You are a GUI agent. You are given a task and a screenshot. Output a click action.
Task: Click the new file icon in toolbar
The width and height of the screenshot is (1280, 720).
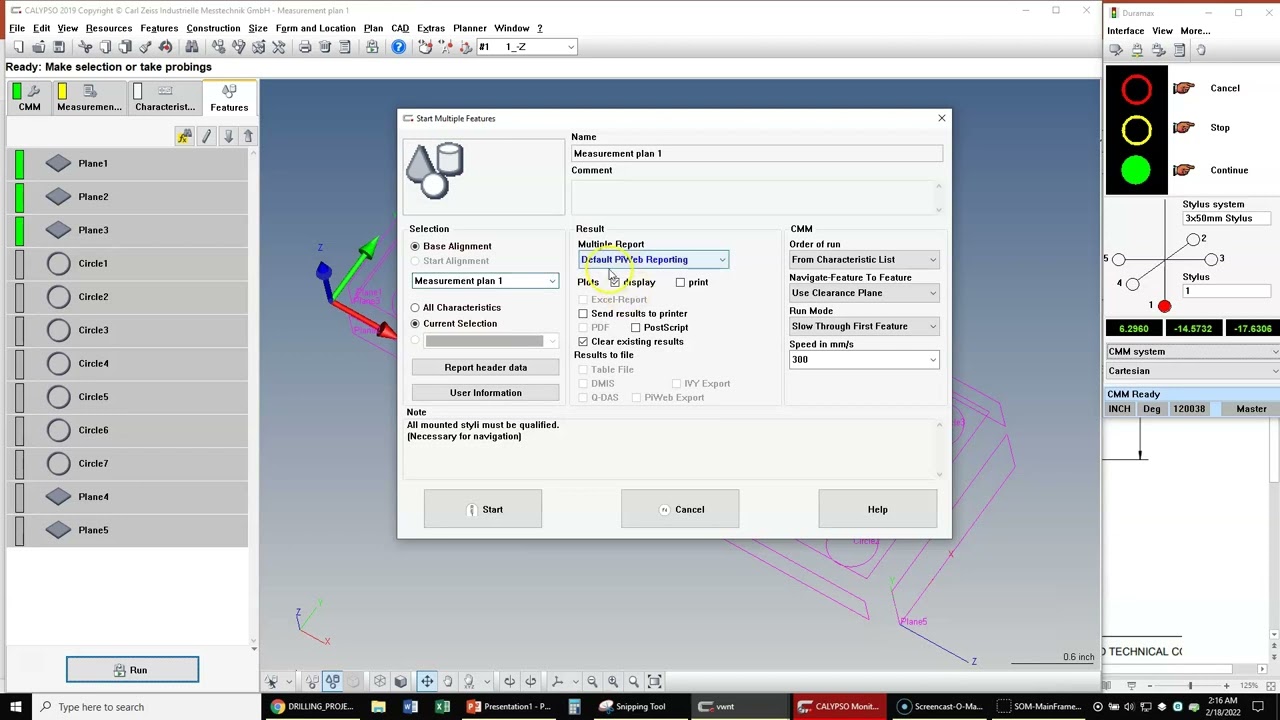coord(18,47)
